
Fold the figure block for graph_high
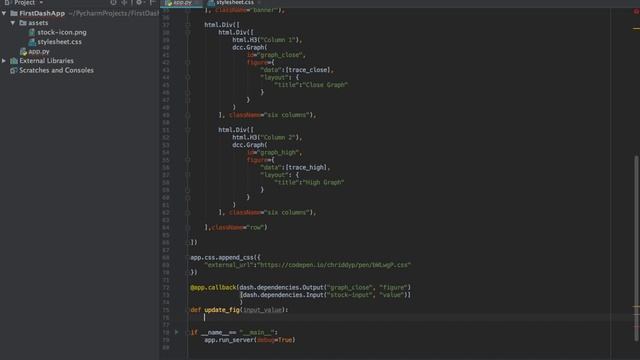(188, 160)
